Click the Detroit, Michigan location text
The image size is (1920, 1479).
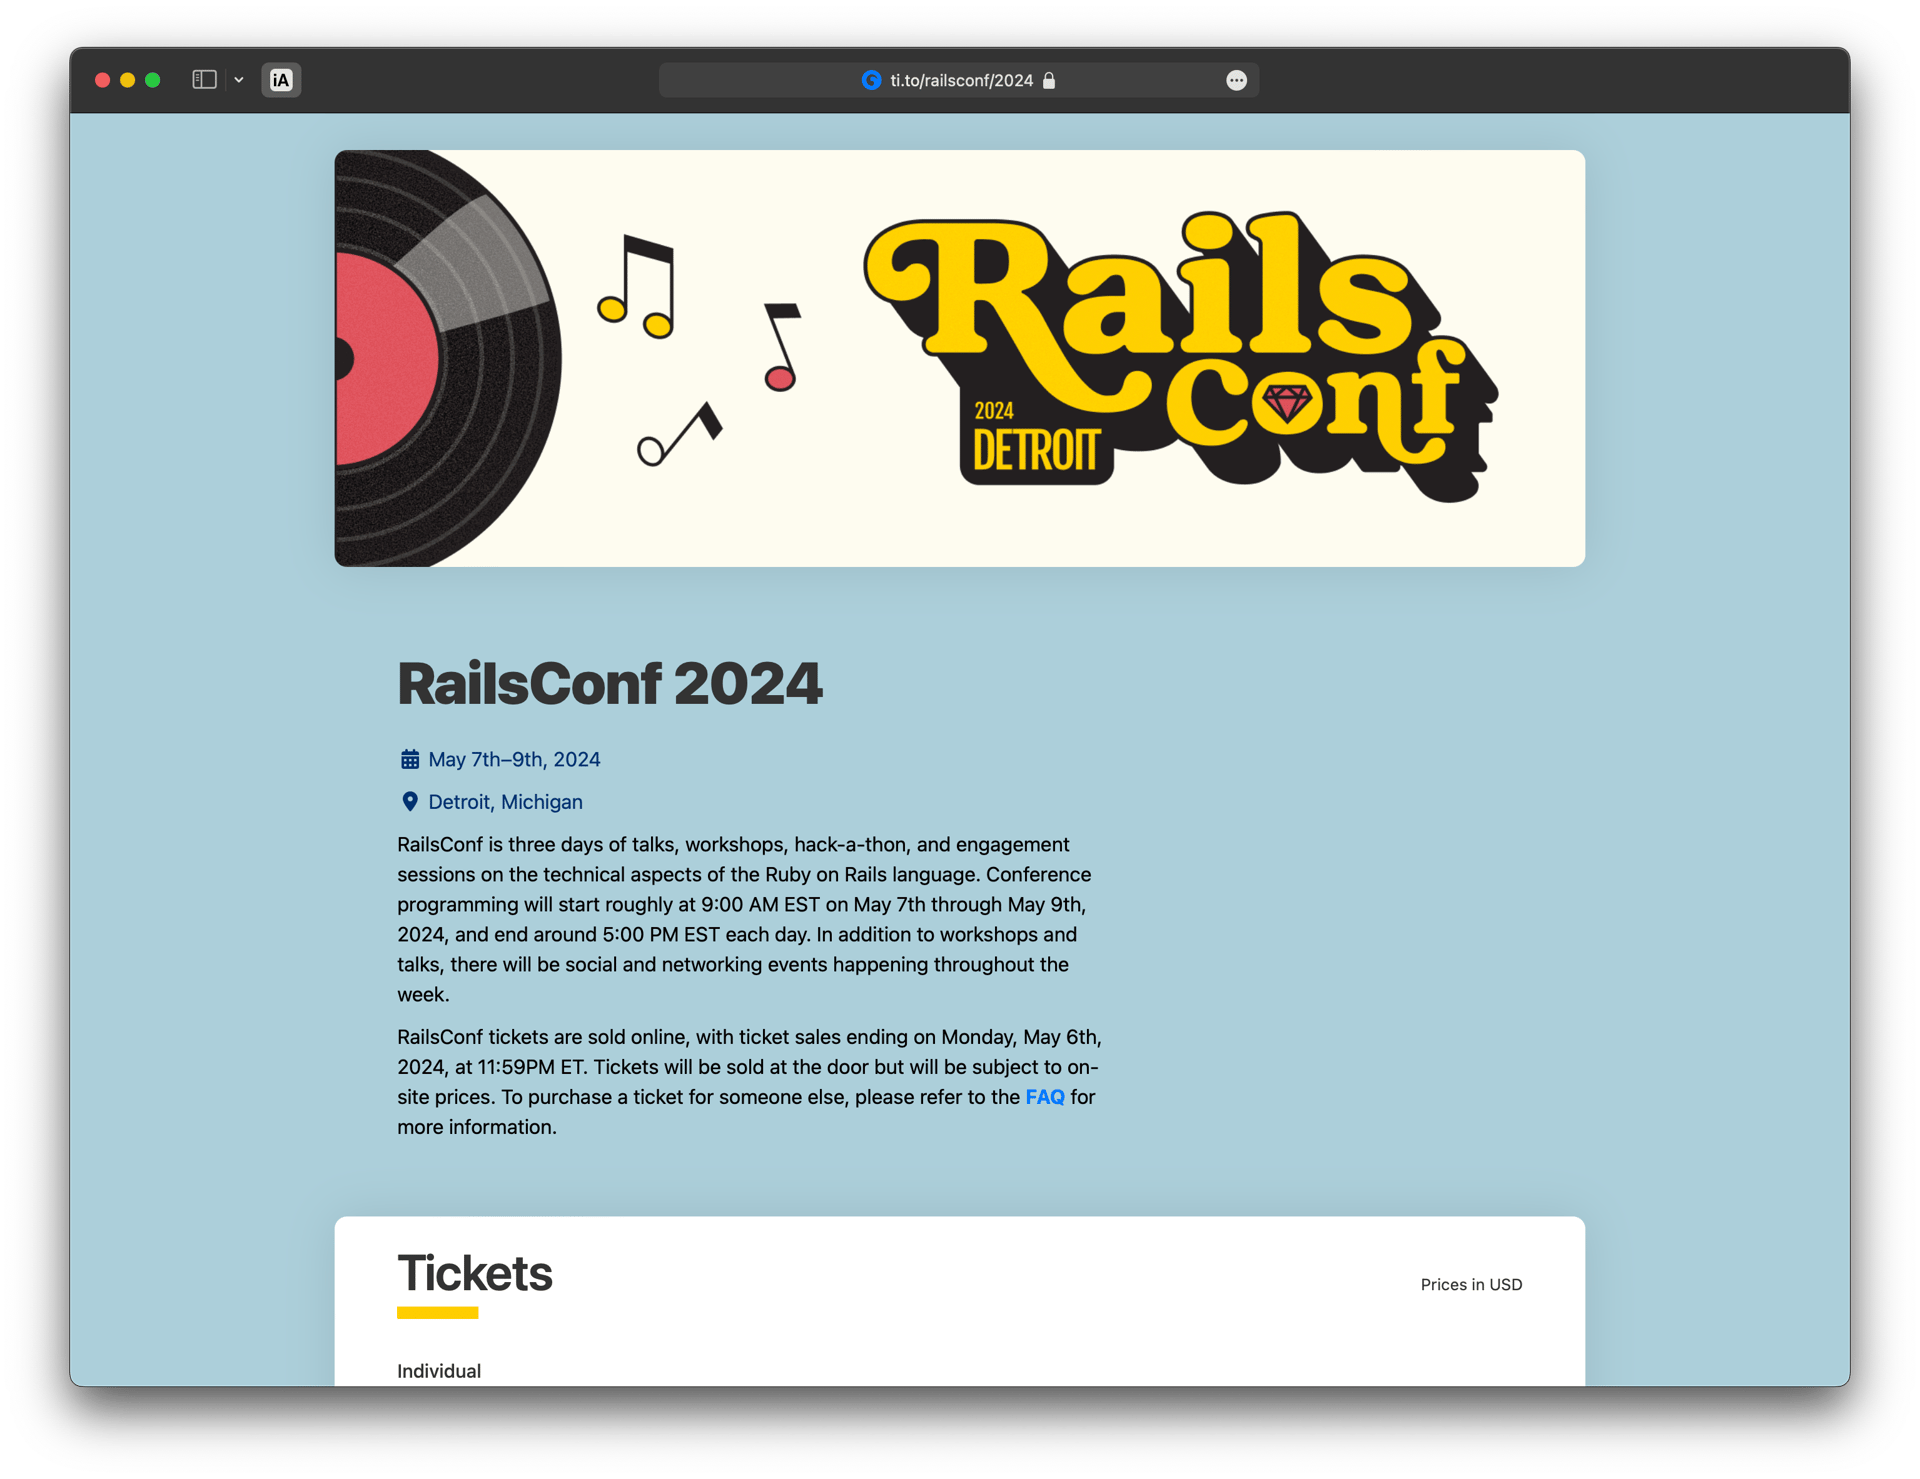[x=505, y=802]
